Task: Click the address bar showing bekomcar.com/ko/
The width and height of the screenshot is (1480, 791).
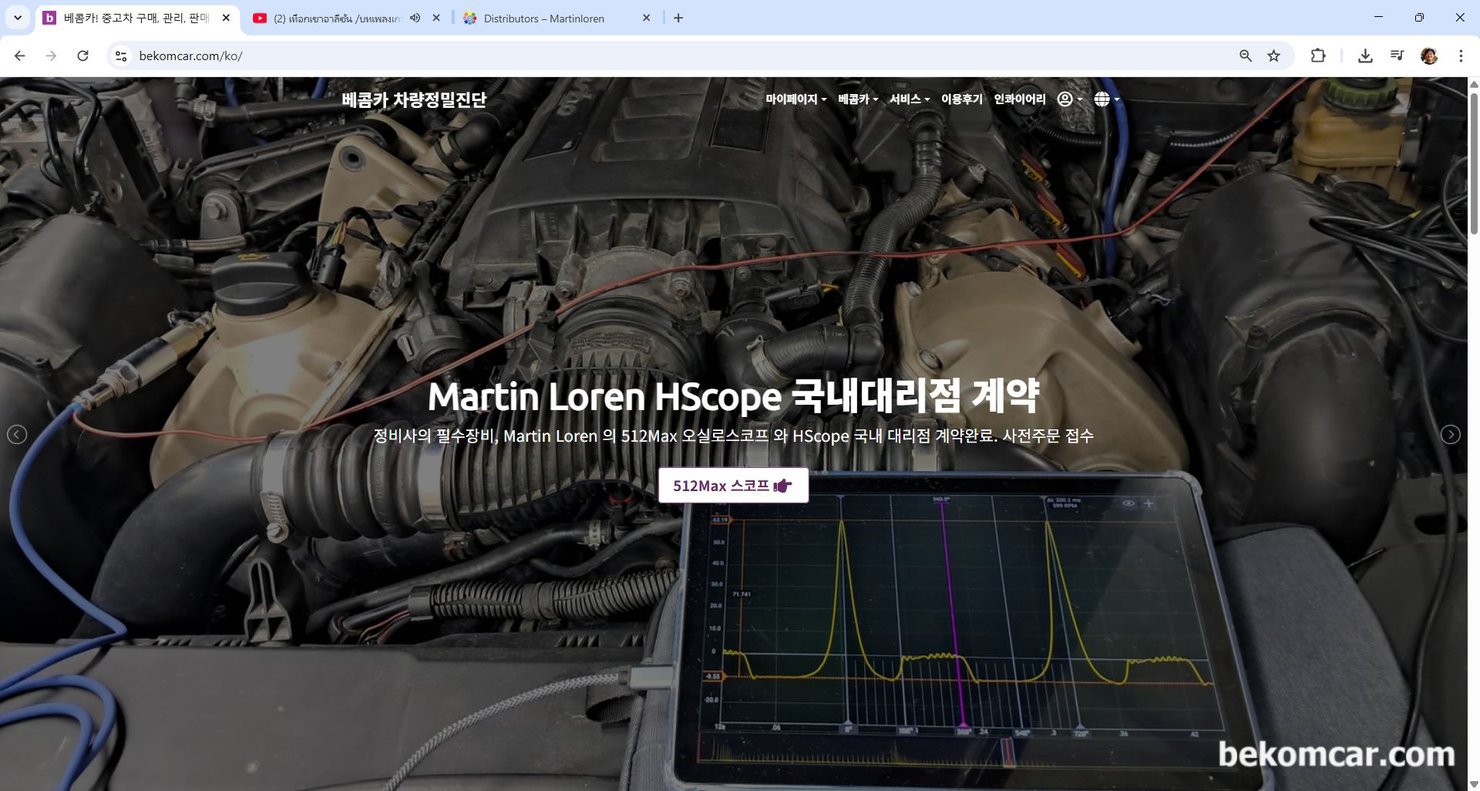Action: (x=192, y=56)
